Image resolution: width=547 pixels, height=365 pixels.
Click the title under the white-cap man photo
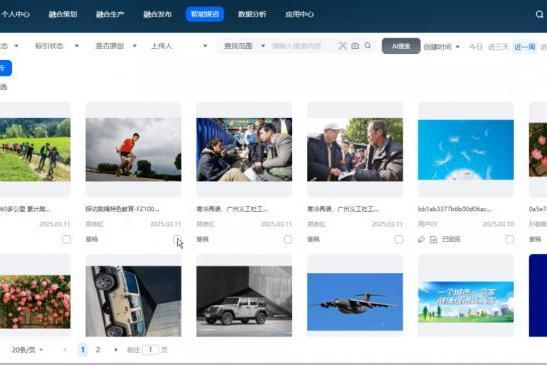tap(343, 209)
